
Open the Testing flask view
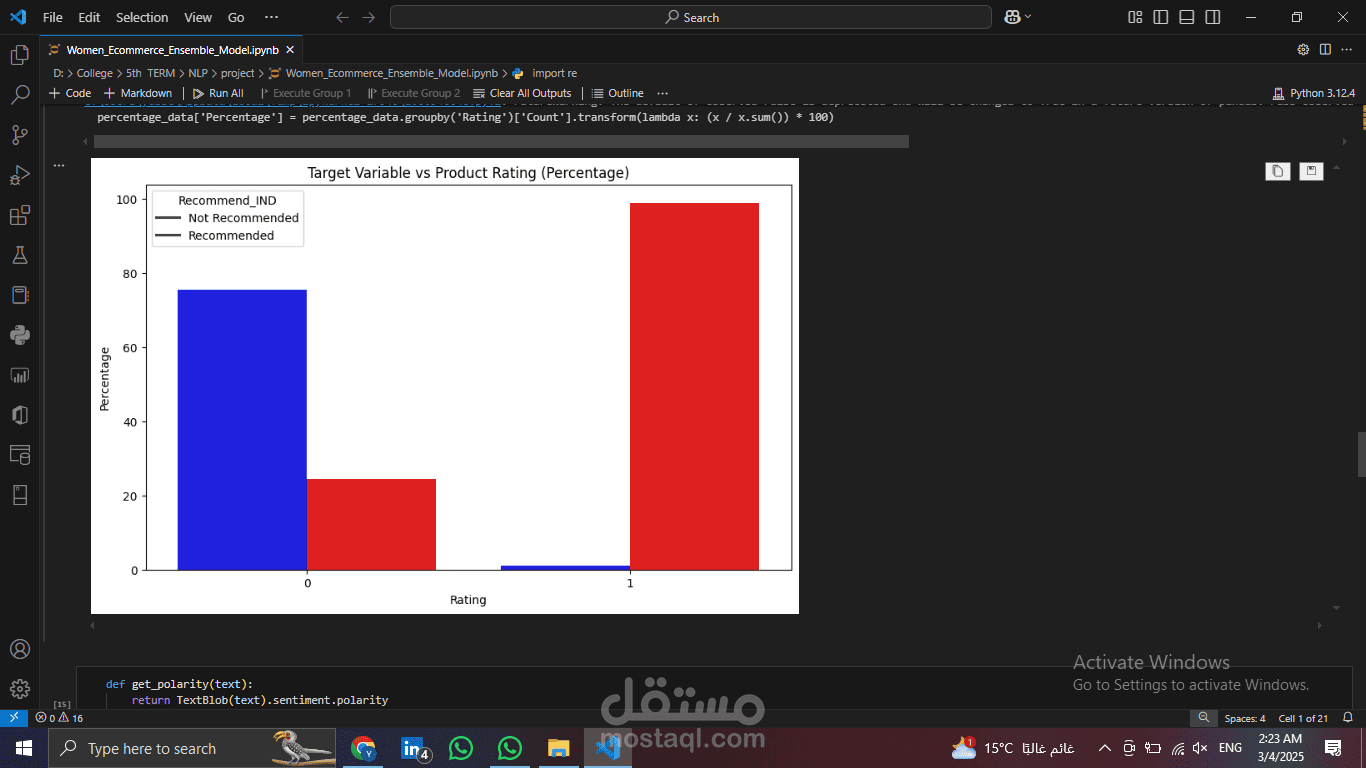(x=19, y=255)
